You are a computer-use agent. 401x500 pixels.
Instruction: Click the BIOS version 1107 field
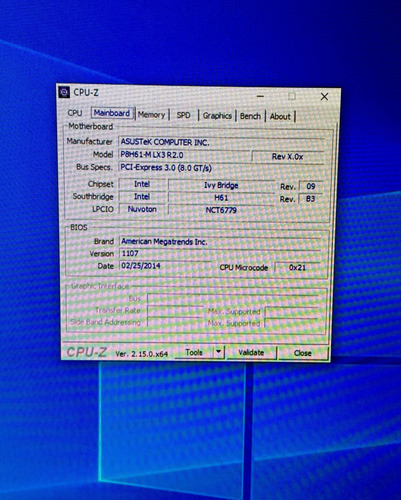pyautogui.click(x=220, y=254)
